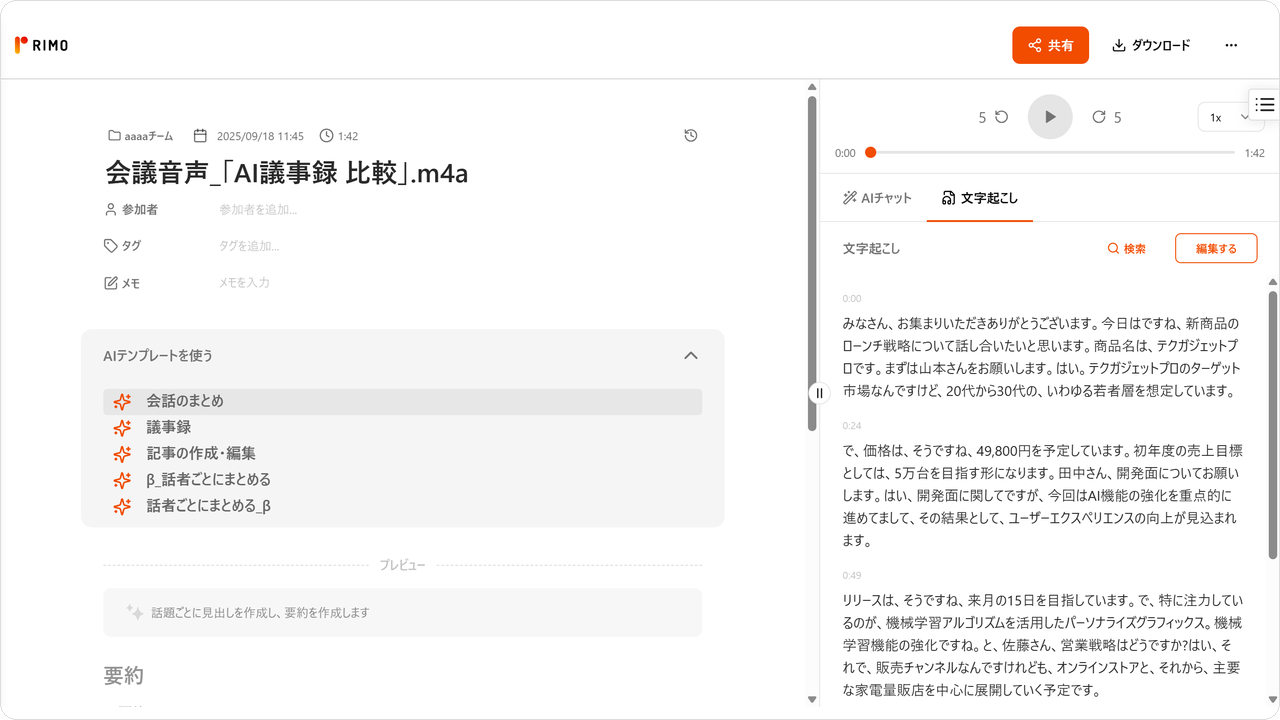Jump to the 0:24 transcript timestamp

[x=851, y=425]
